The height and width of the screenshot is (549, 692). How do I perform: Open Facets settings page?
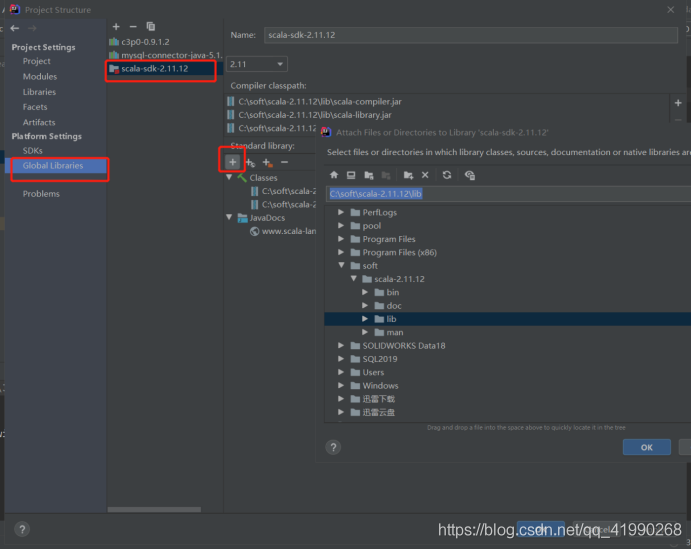point(35,107)
